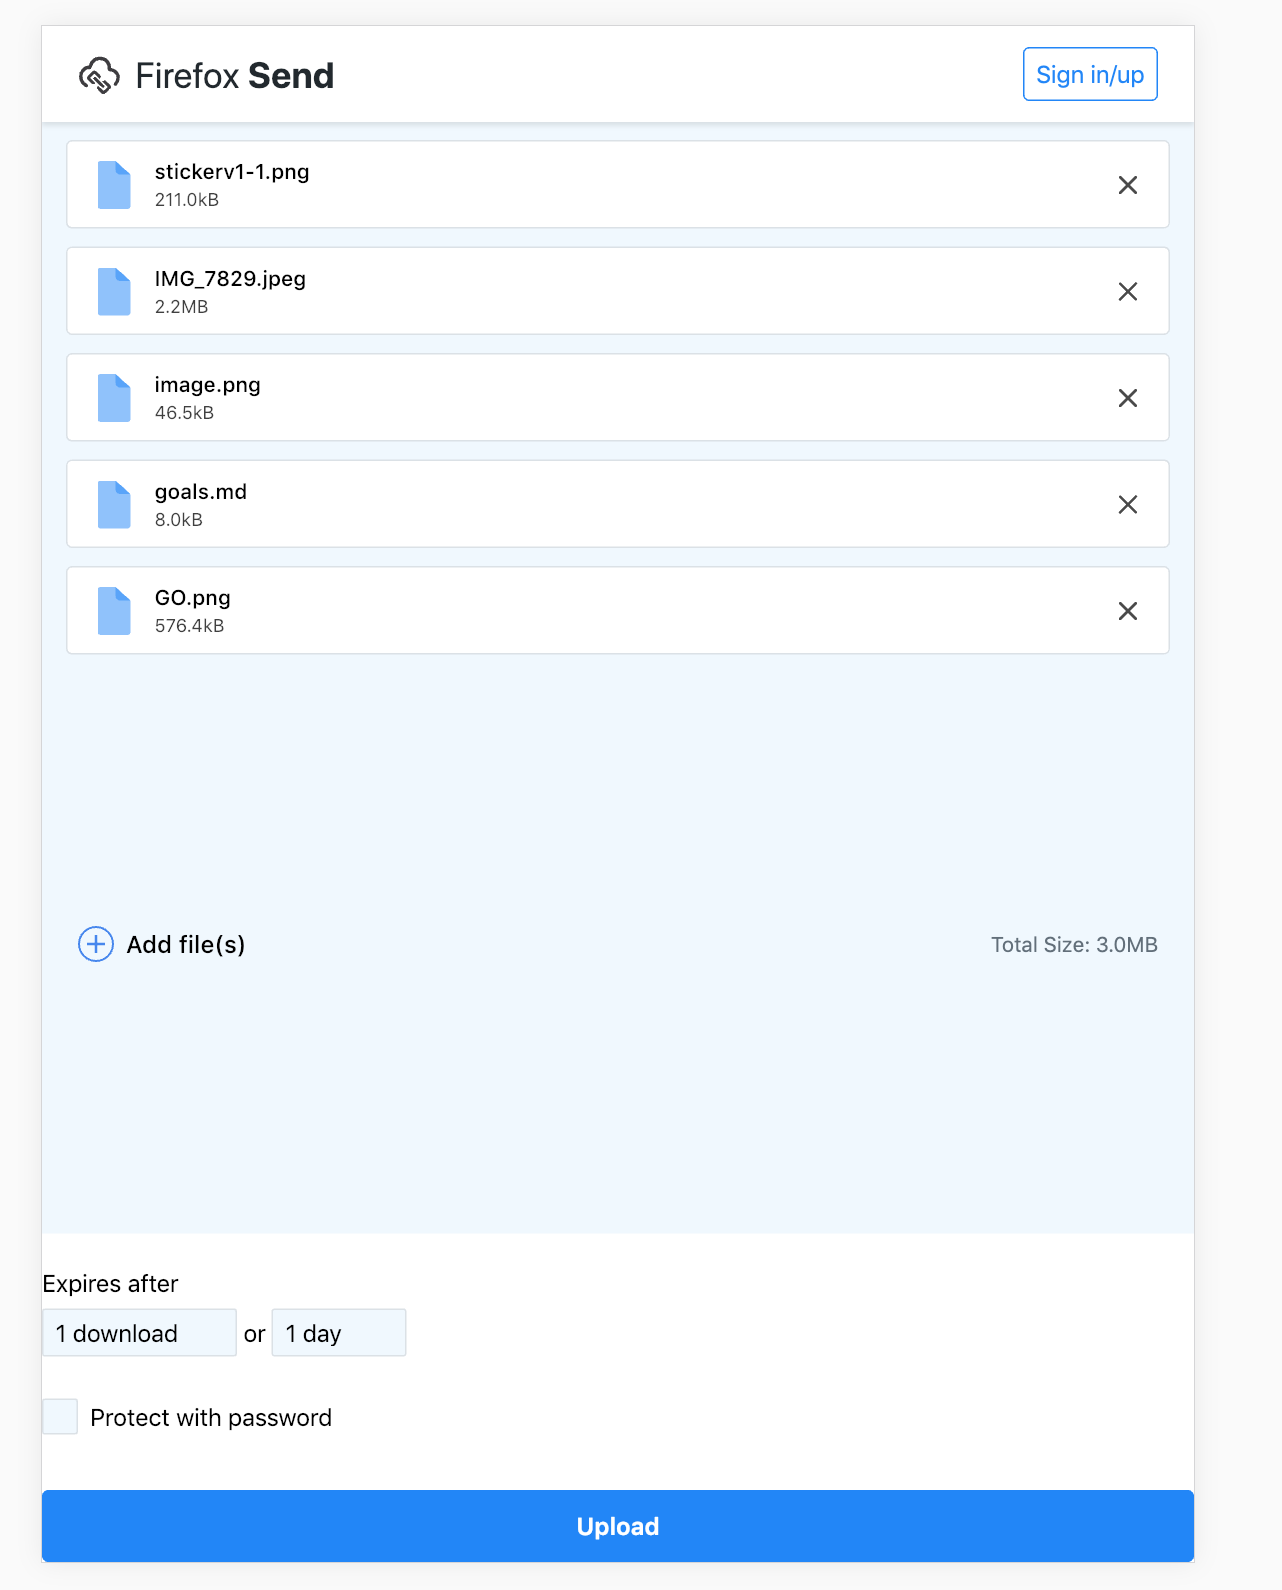Open the Sign in/up page
The image size is (1282, 1590).
(x=1090, y=74)
